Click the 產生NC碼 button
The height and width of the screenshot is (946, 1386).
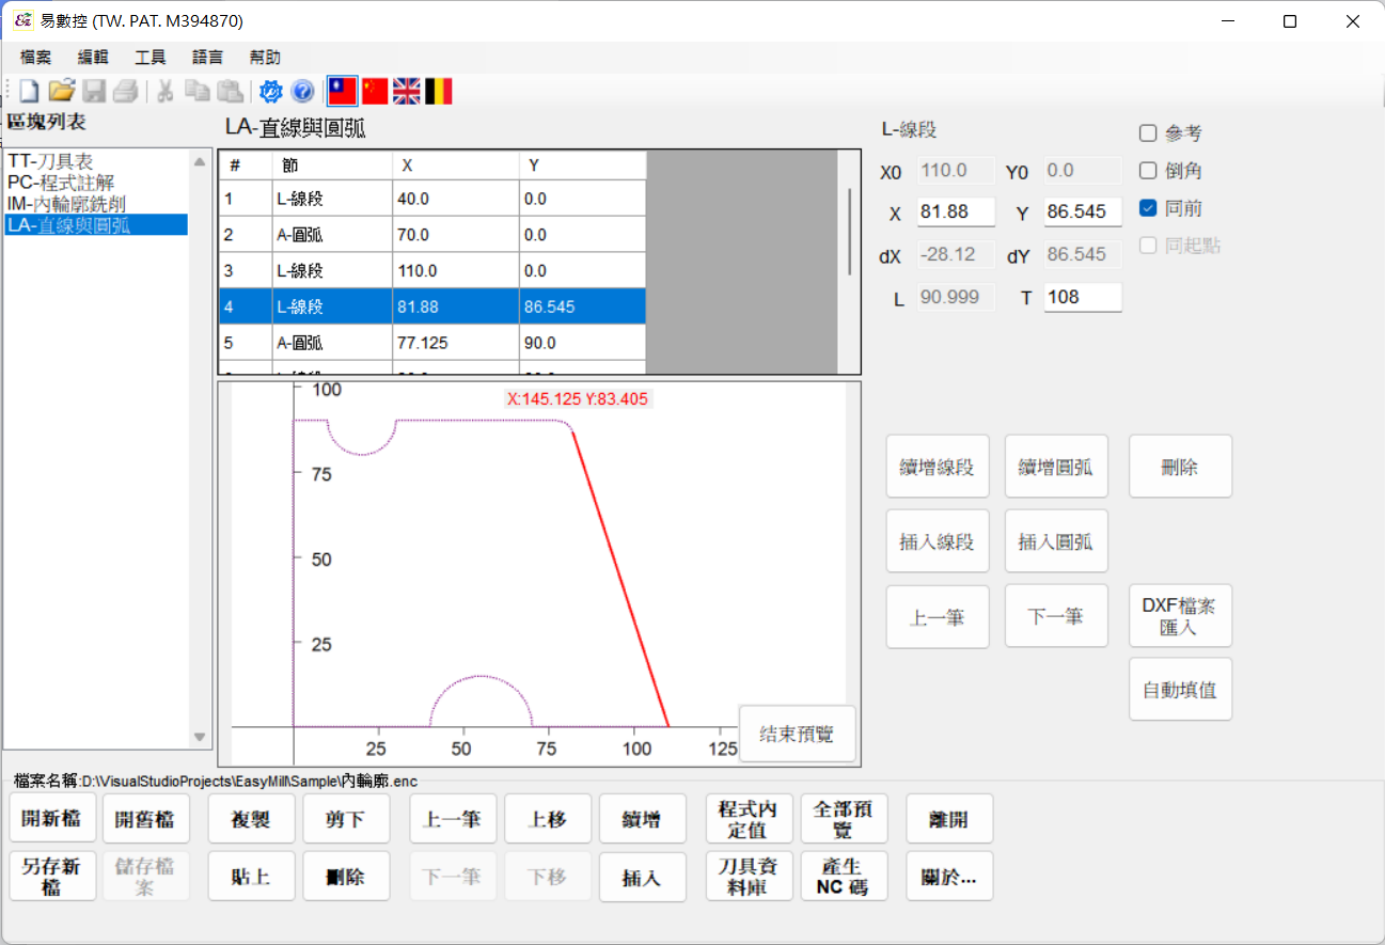click(x=843, y=876)
